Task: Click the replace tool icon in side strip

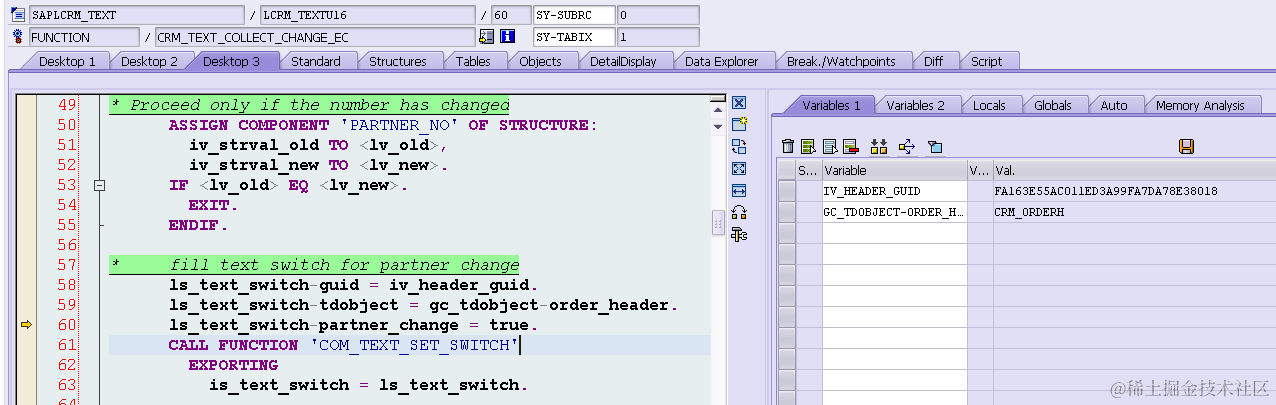Action: pos(739,147)
